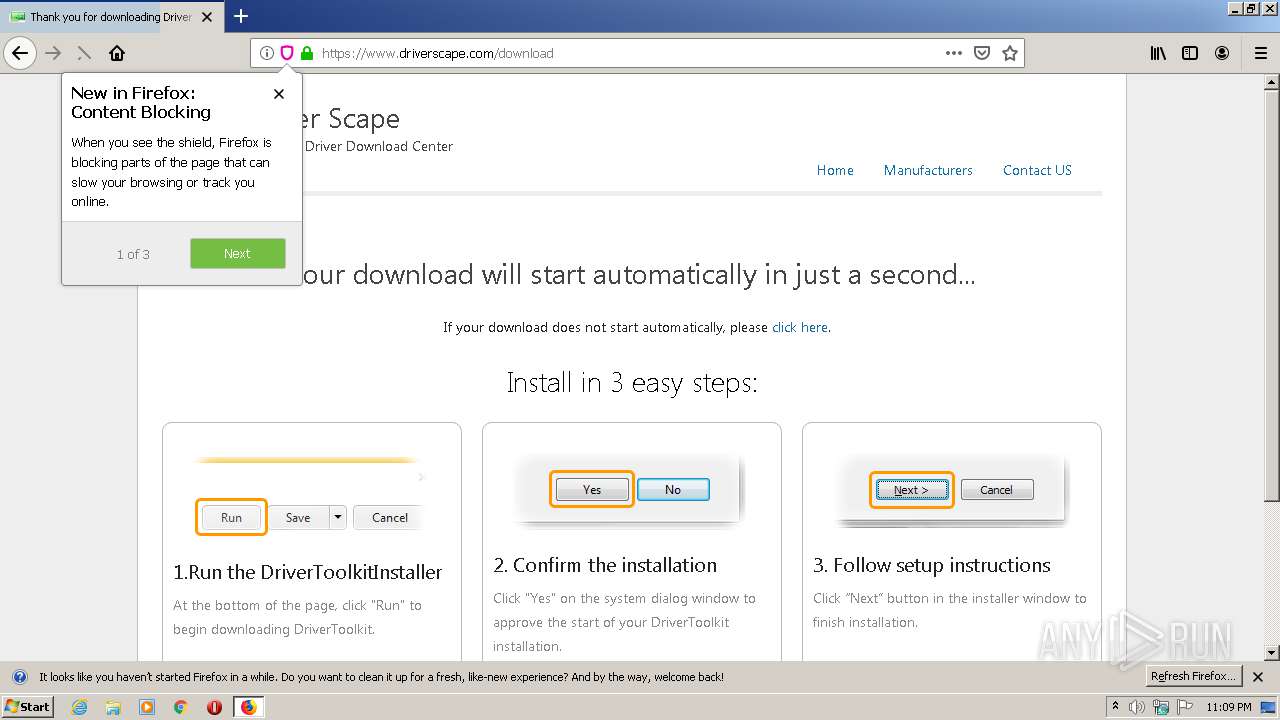The height and width of the screenshot is (720, 1280).
Task: Close the 'Thank you for downloading' tab
Action: click(207, 17)
